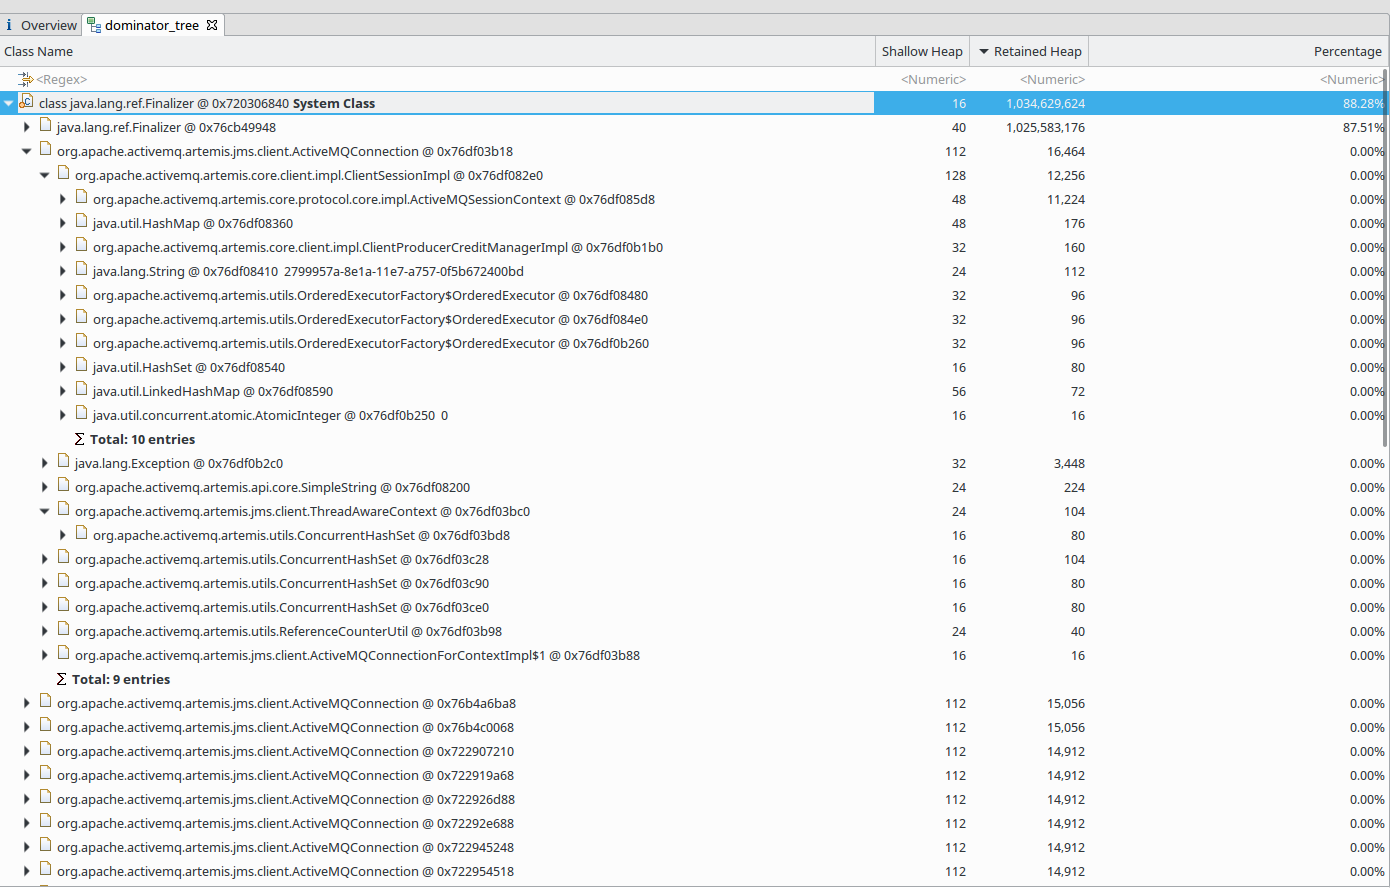The image size is (1390, 888).
Task: Collapse ActiveMQConnection @ 0x76df03b18
Action: [x=27, y=151]
